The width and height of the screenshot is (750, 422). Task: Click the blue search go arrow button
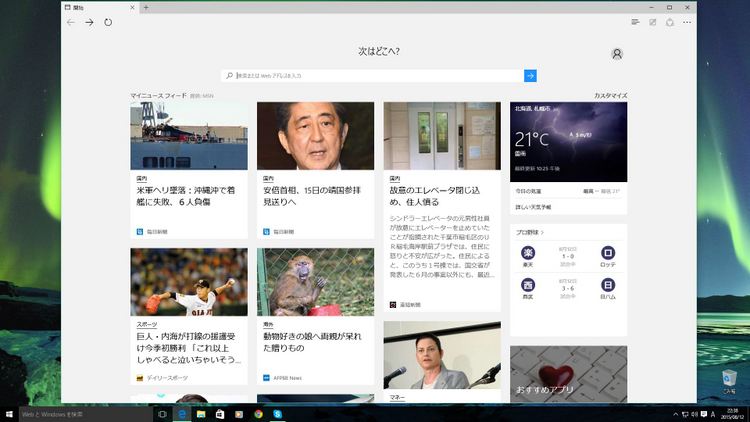coord(530,76)
